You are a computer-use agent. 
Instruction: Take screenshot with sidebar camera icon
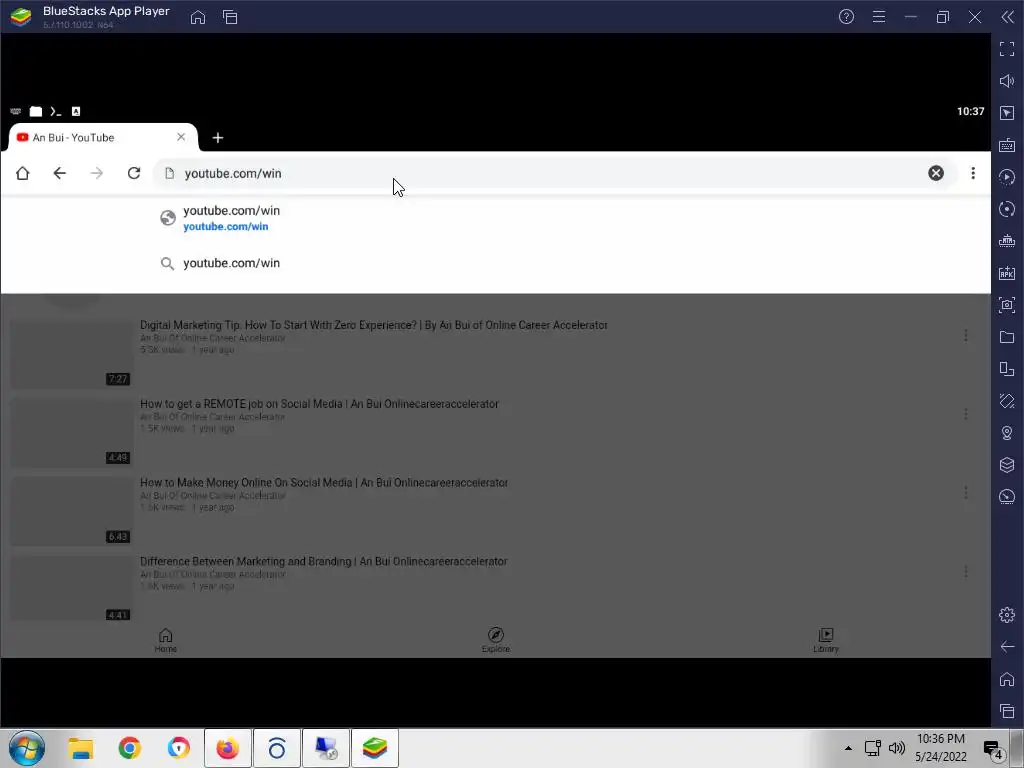[x=1007, y=305]
